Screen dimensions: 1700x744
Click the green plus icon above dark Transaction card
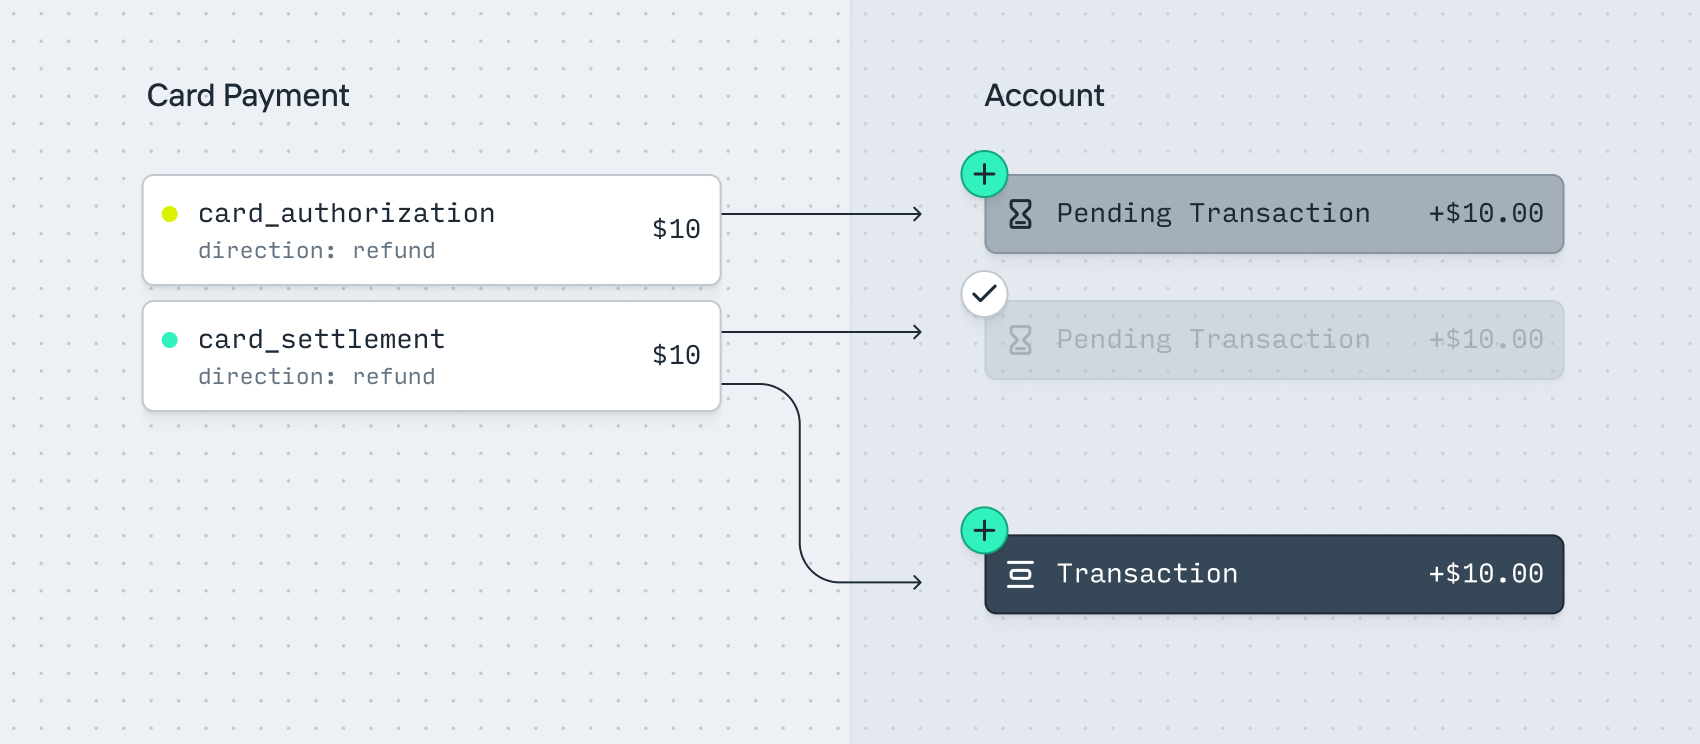(x=984, y=530)
